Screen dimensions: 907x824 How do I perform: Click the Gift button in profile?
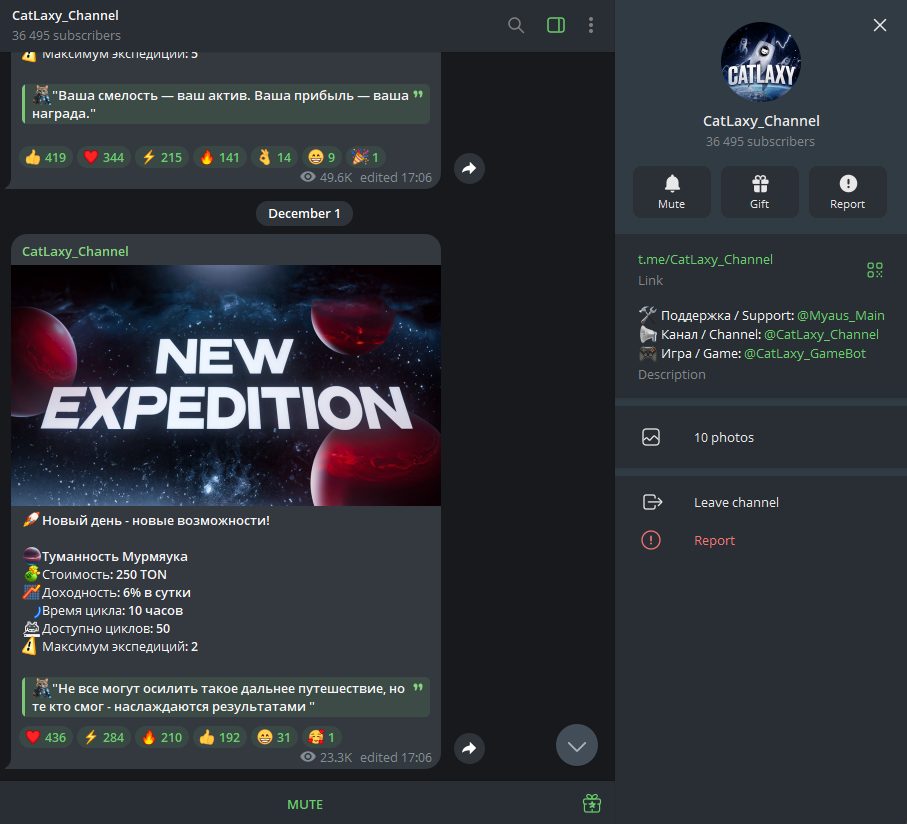[760, 191]
